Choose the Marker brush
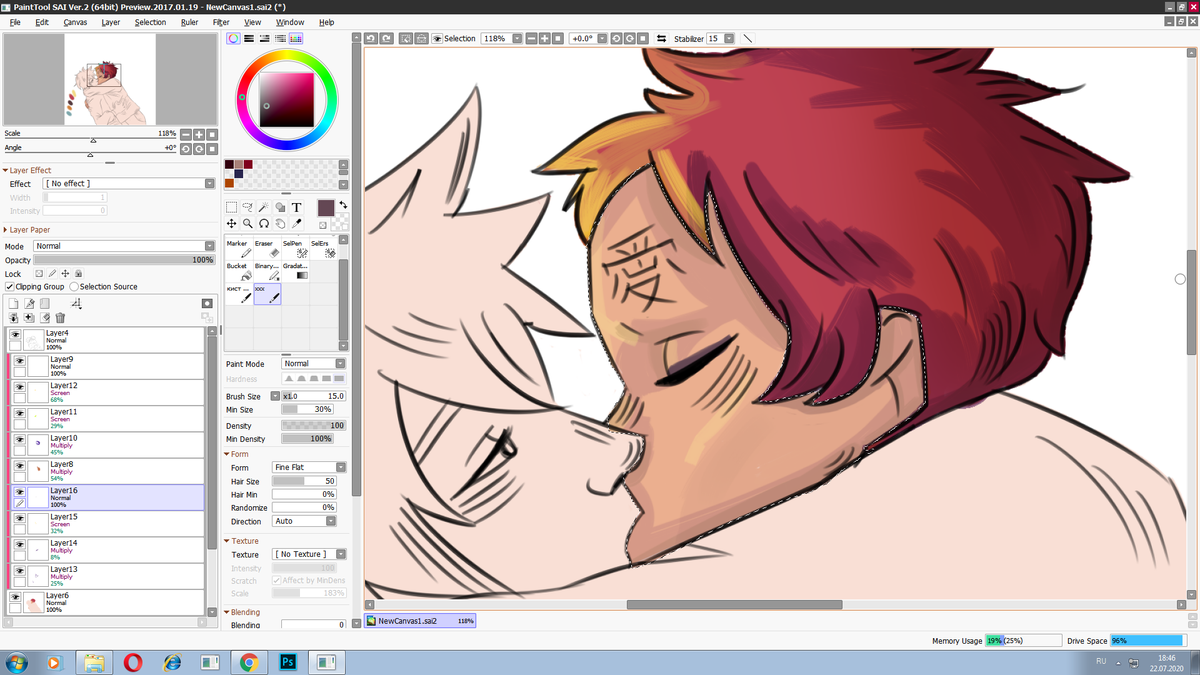This screenshot has height=675, width=1200. click(239, 248)
